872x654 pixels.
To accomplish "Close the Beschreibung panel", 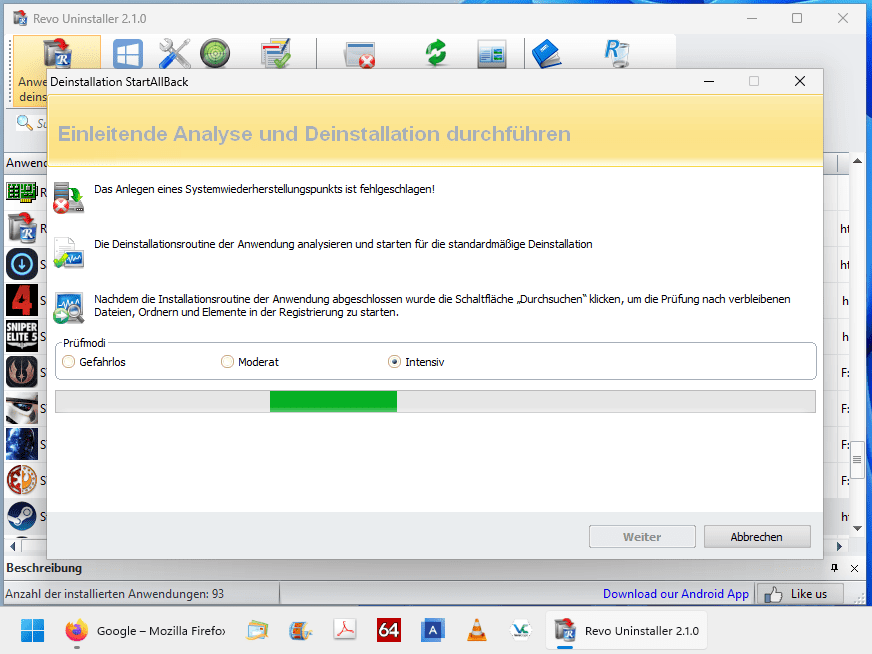I will (x=854, y=568).
